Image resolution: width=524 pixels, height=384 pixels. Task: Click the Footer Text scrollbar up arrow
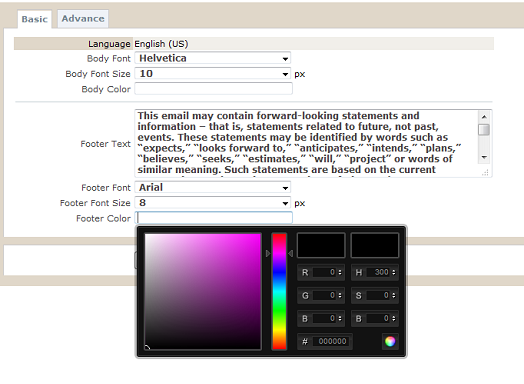[484, 116]
